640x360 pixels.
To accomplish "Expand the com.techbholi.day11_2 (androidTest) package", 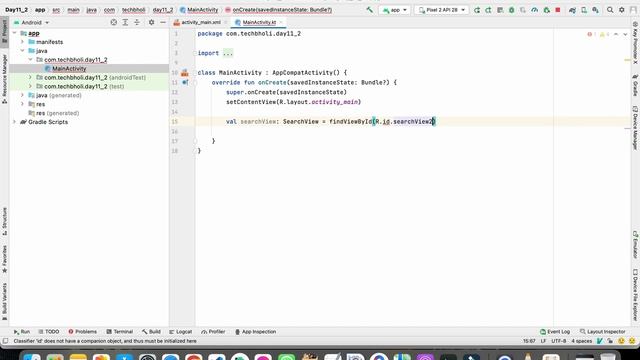I will tap(31, 78).
